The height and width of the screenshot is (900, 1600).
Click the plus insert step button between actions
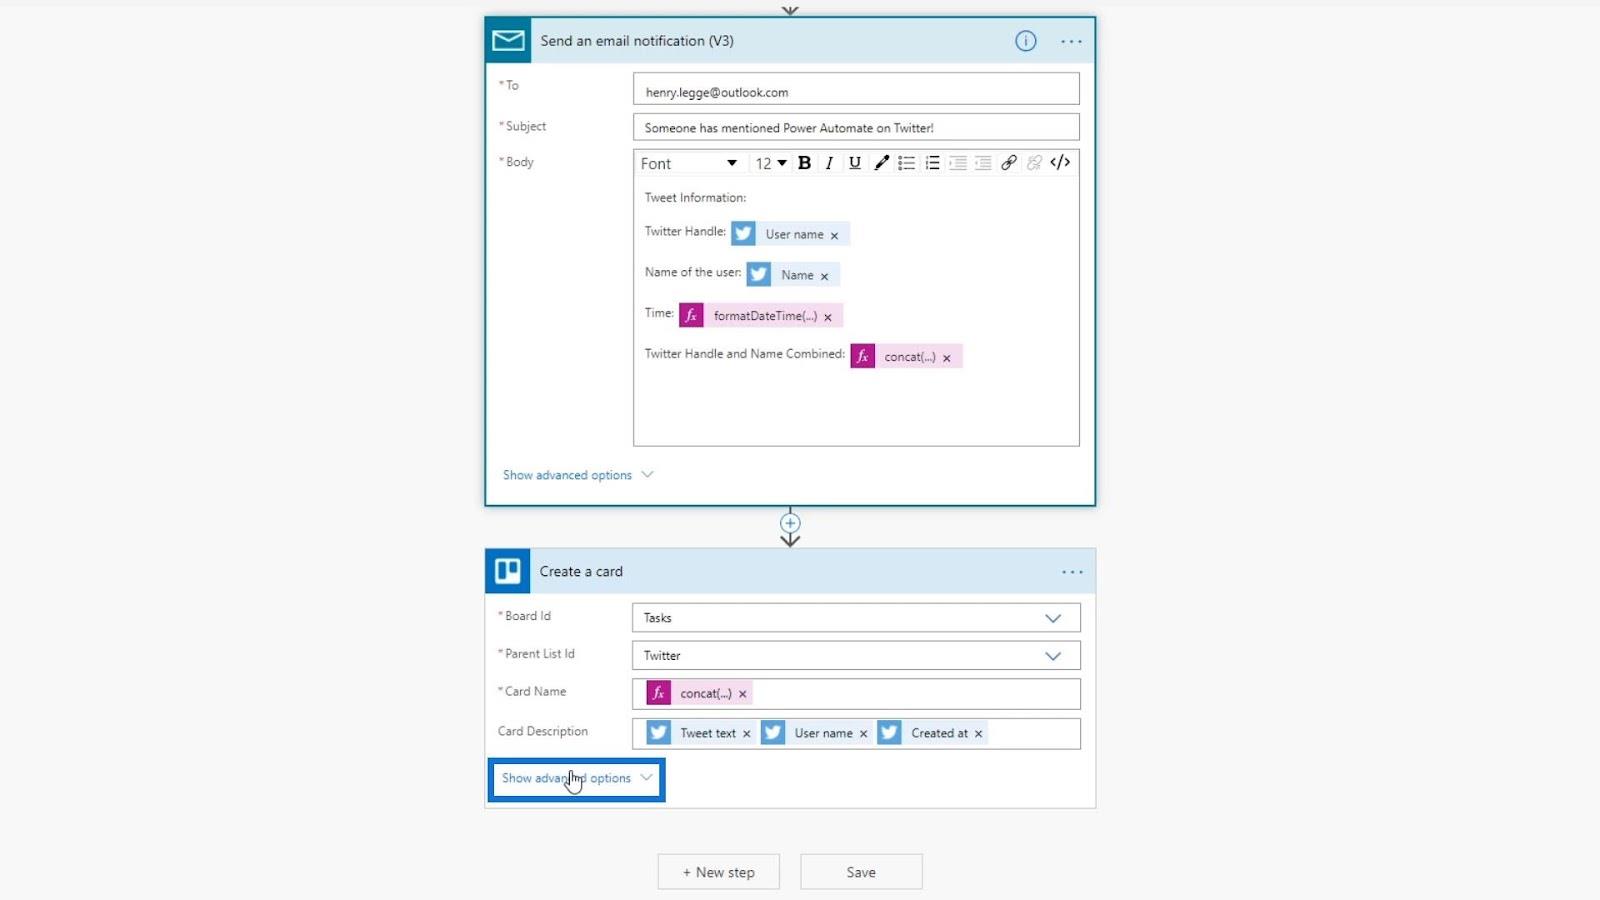pyautogui.click(x=790, y=523)
